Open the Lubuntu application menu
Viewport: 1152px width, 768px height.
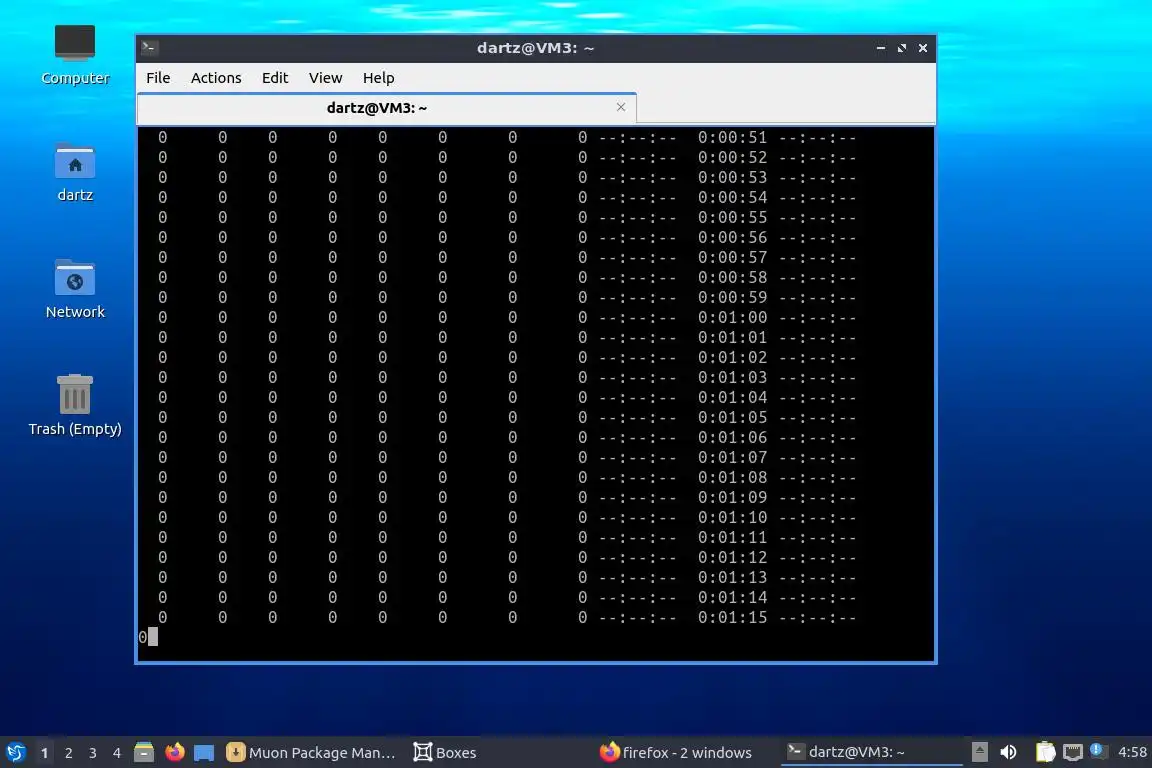(15, 753)
